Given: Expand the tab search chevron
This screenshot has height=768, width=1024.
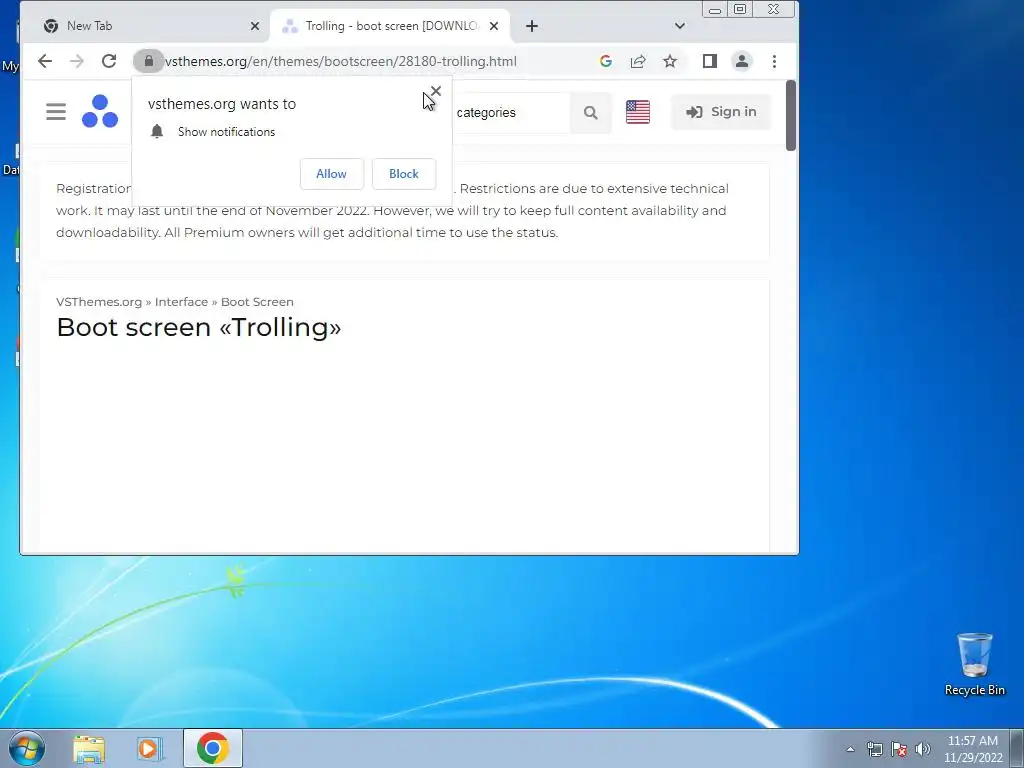Looking at the screenshot, I should (x=680, y=26).
